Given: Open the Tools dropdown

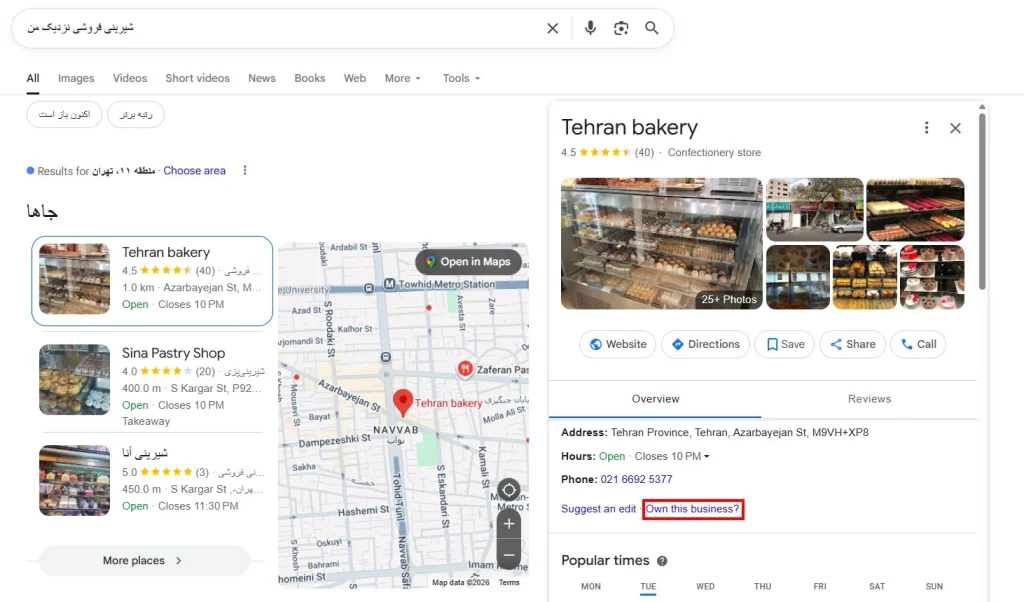Looking at the screenshot, I should (x=461, y=78).
